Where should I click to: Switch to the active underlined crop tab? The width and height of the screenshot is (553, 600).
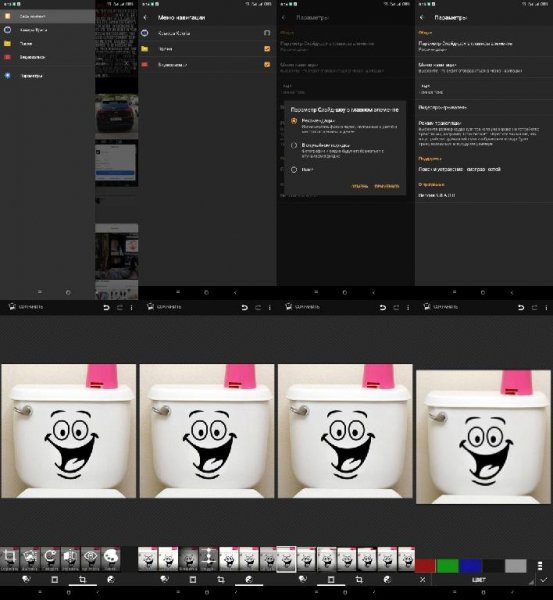click(x=82, y=580)
